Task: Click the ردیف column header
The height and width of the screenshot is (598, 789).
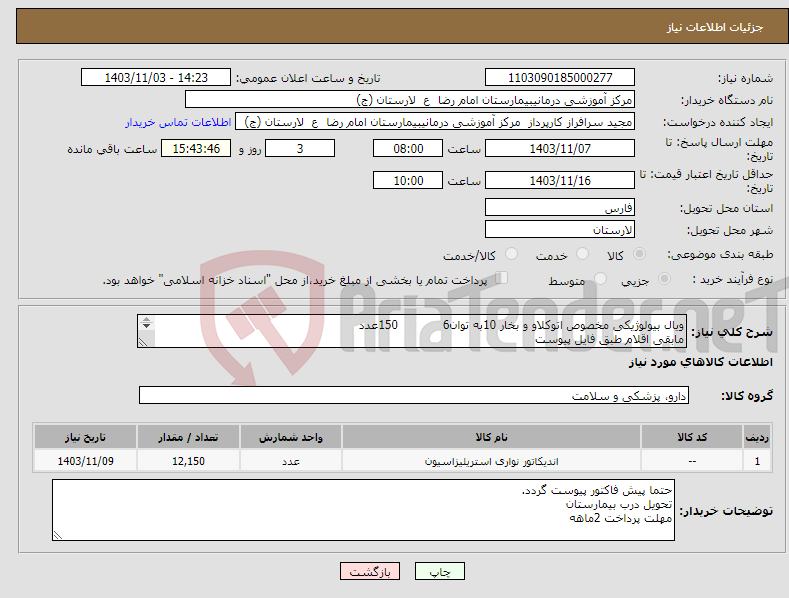Action: (757, 437)
